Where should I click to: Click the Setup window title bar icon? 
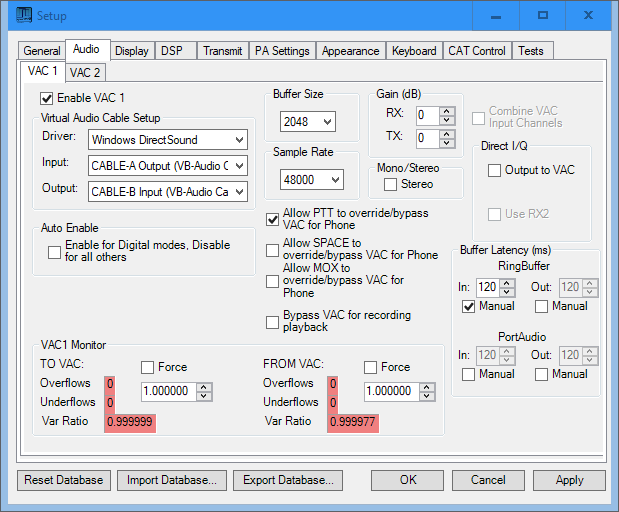[x=22, y=16]
